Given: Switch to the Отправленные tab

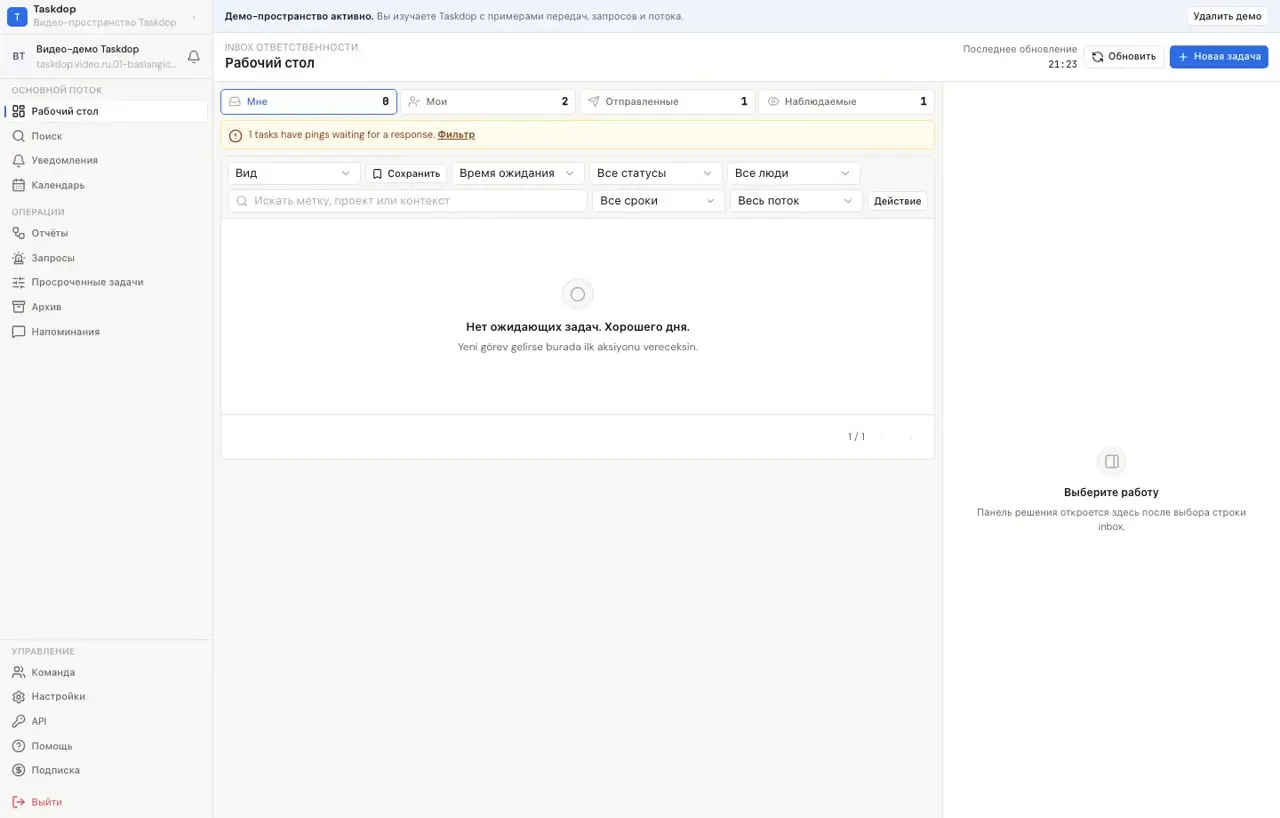Looking at the screenshot, I should 667,101.
